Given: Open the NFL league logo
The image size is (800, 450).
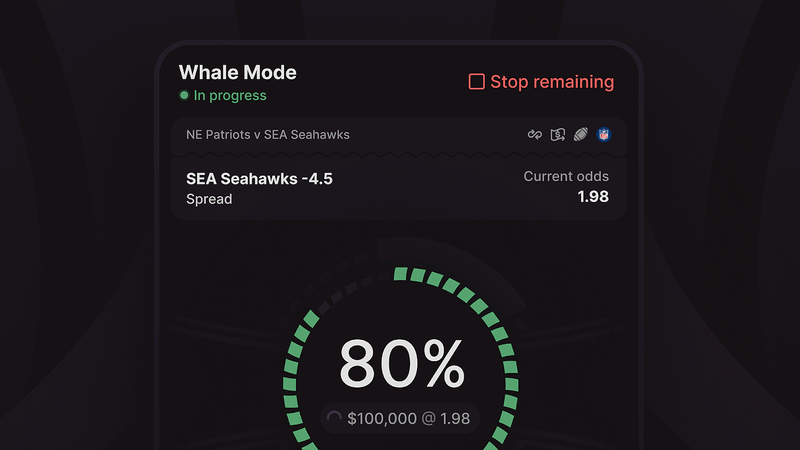Looking at the screenshot, I should click(x=603, y=134).
